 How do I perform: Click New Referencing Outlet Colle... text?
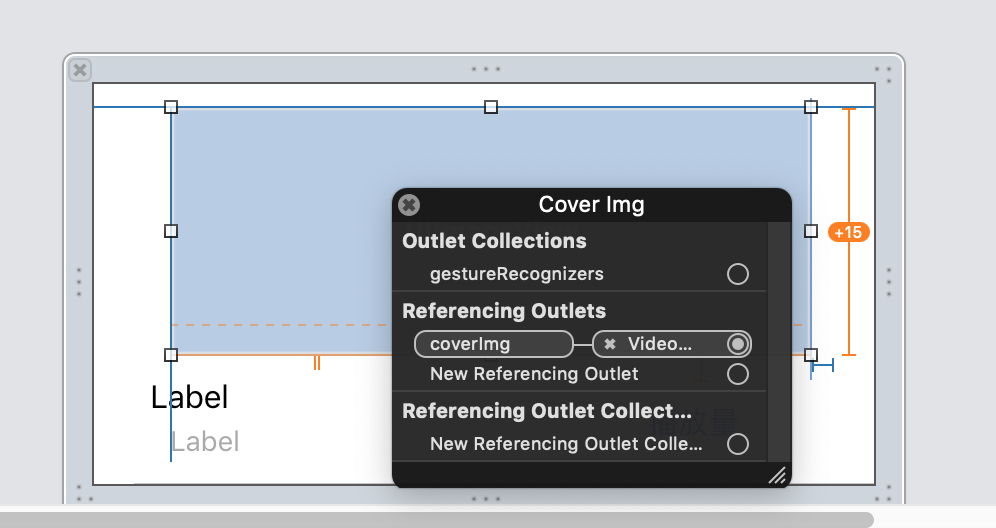[x=566, y=443]
